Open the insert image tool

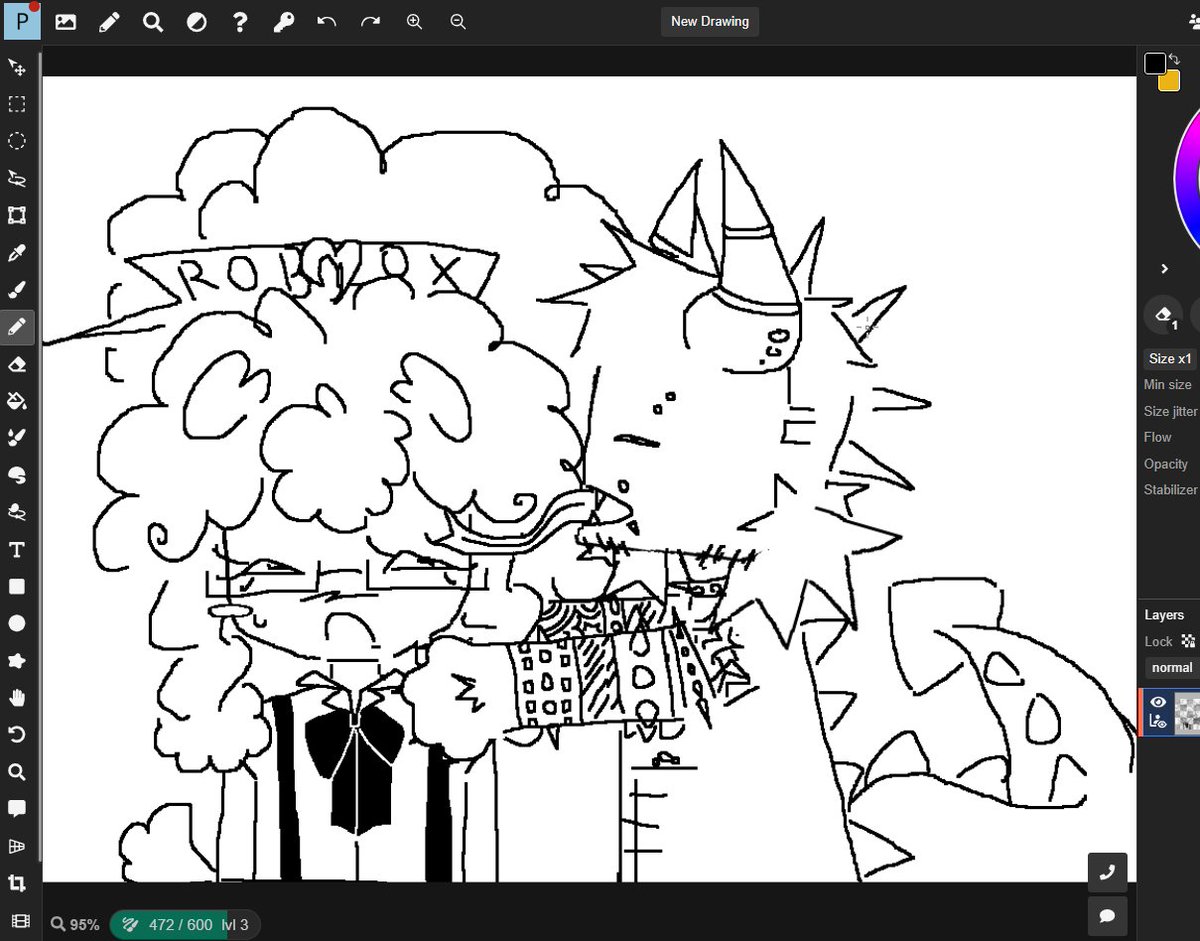[x=66, y=21]
